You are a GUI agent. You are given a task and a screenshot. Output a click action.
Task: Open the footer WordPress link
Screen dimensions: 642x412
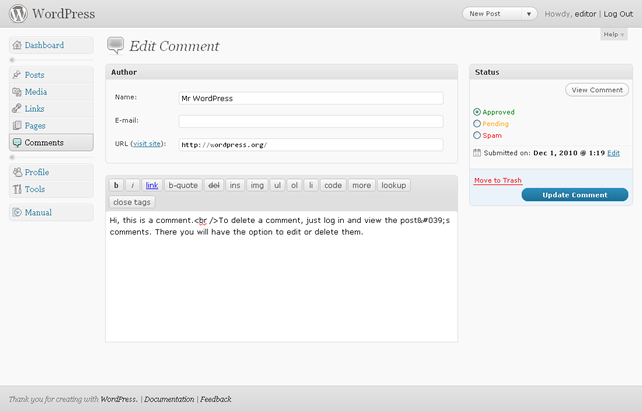tap(118, 399)
